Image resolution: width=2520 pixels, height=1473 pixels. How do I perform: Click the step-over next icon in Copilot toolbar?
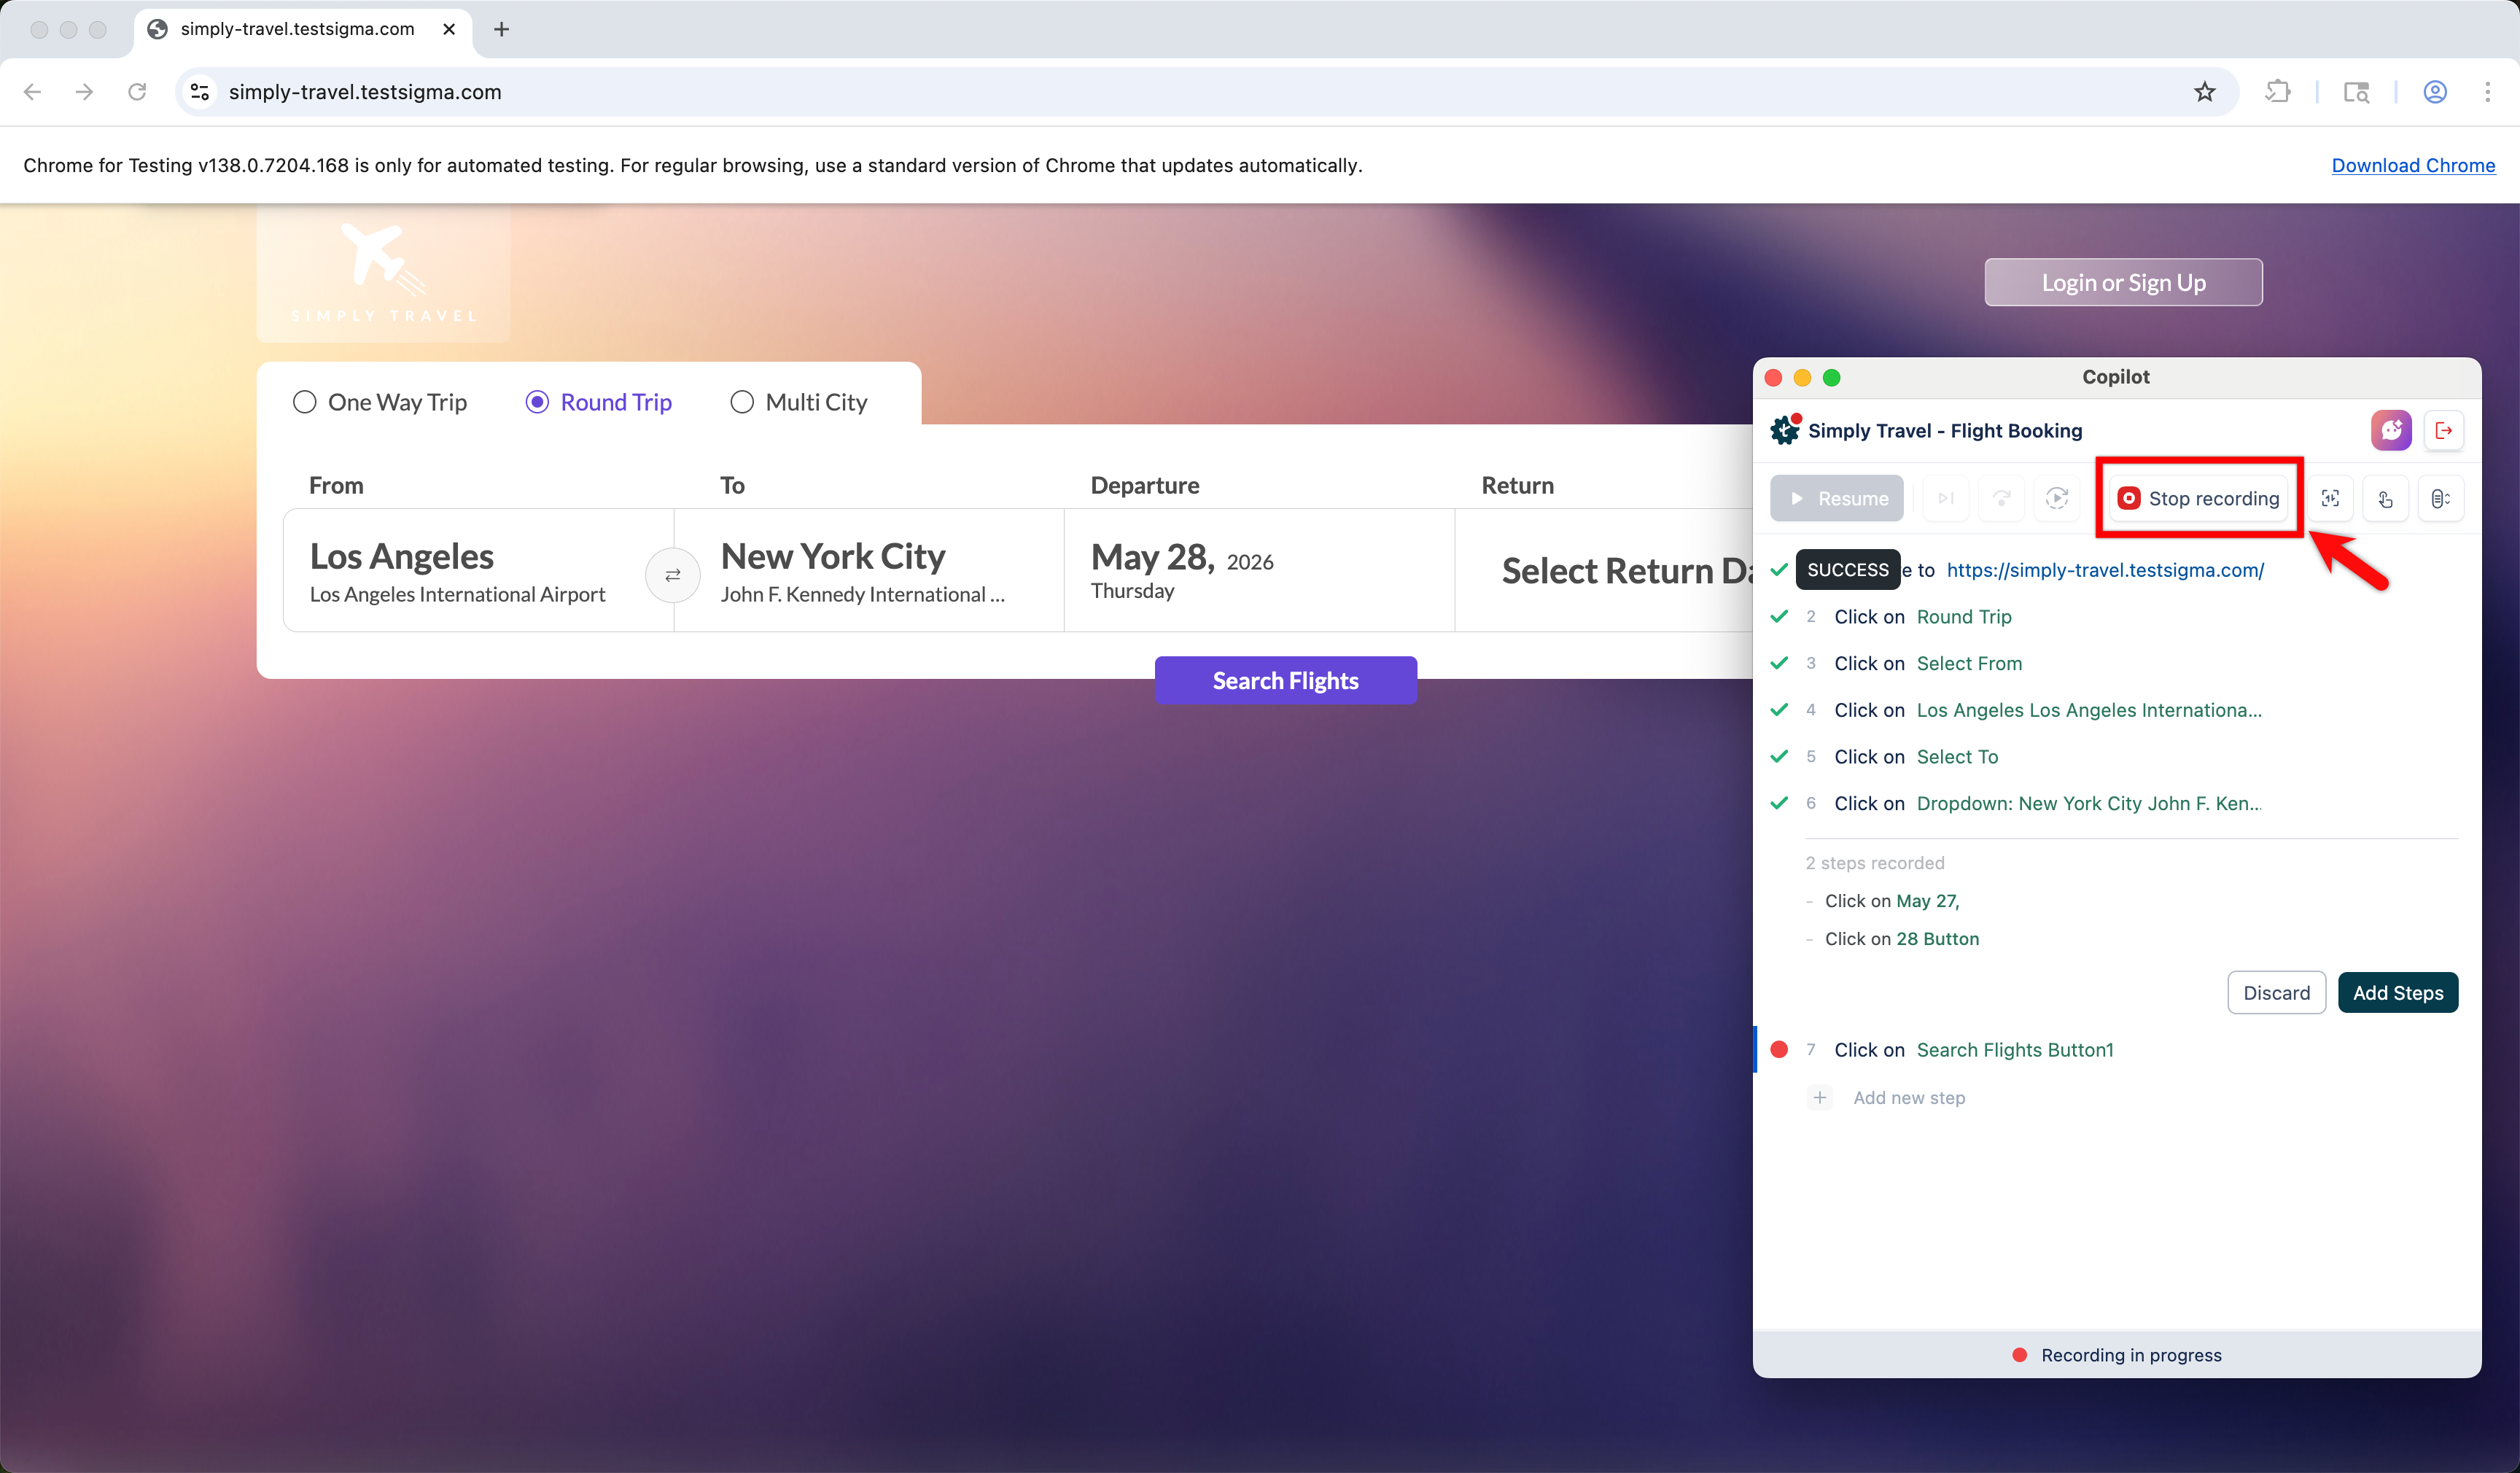1946,498
